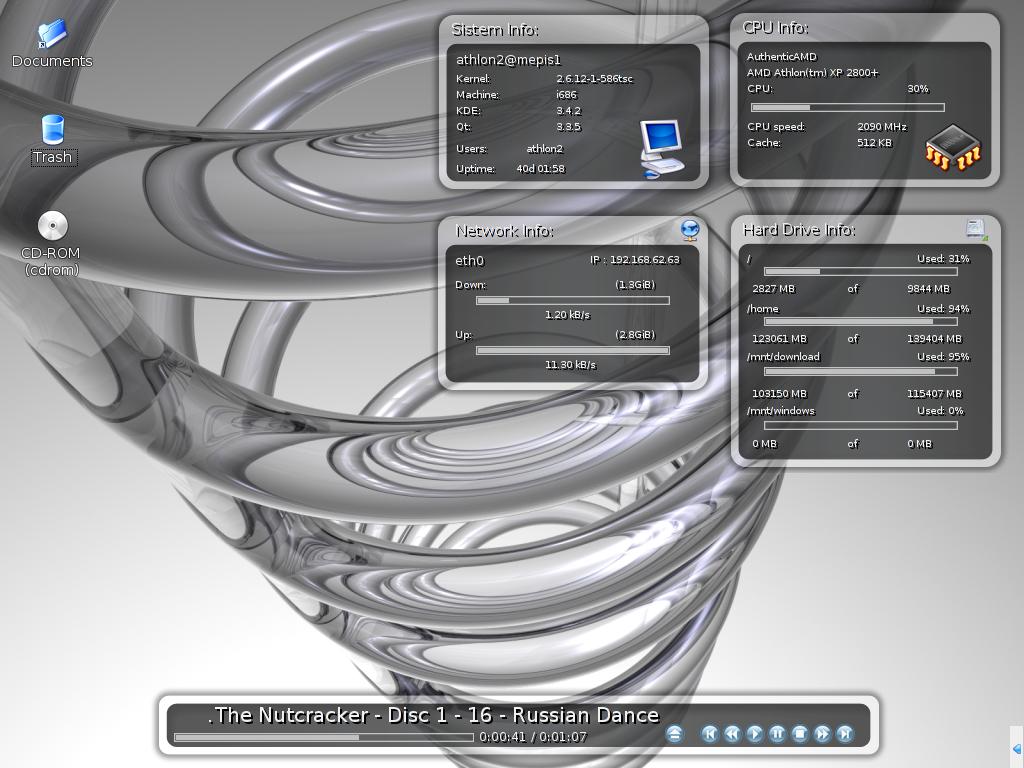
Task: Skip to previous track in player
Action: (x=710, y=734)
